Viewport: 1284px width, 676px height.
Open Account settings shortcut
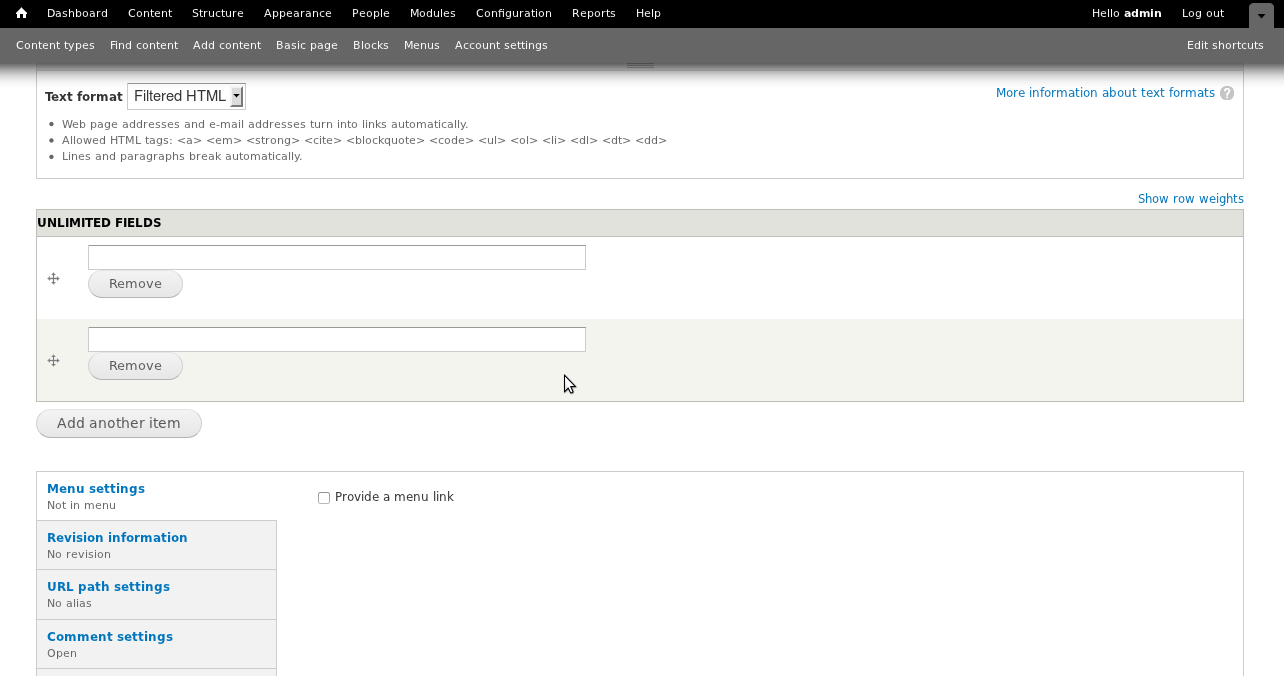click(501, 45)
